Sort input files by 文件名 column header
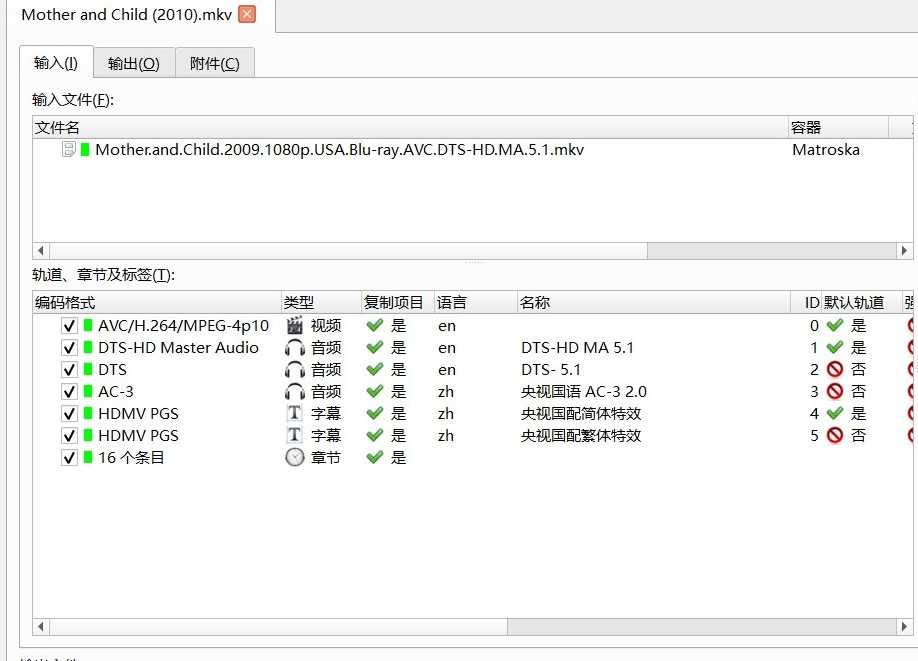This screenshot has height=661, width=918. click(x=410, y=127)
